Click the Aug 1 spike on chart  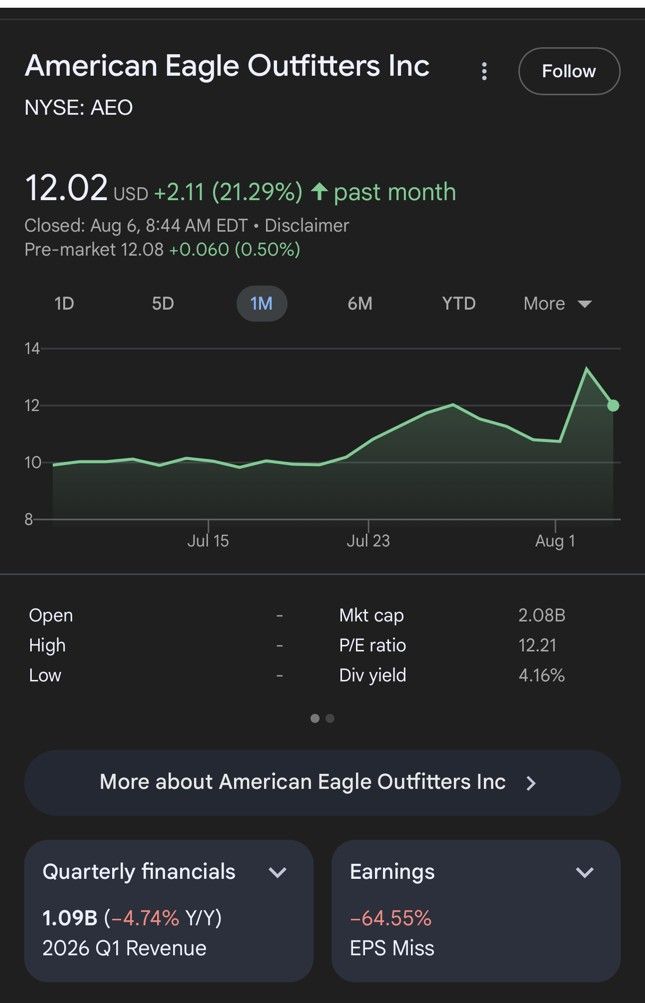coord(586,368)
